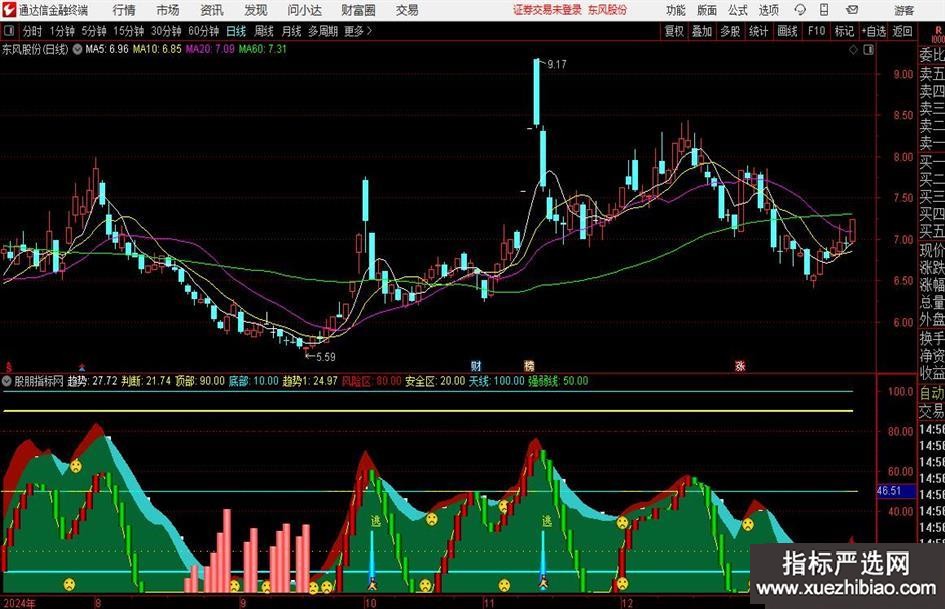Click the mobile phone icon
The height and width of the screenshot is (609, 945).
click(824, 10)
